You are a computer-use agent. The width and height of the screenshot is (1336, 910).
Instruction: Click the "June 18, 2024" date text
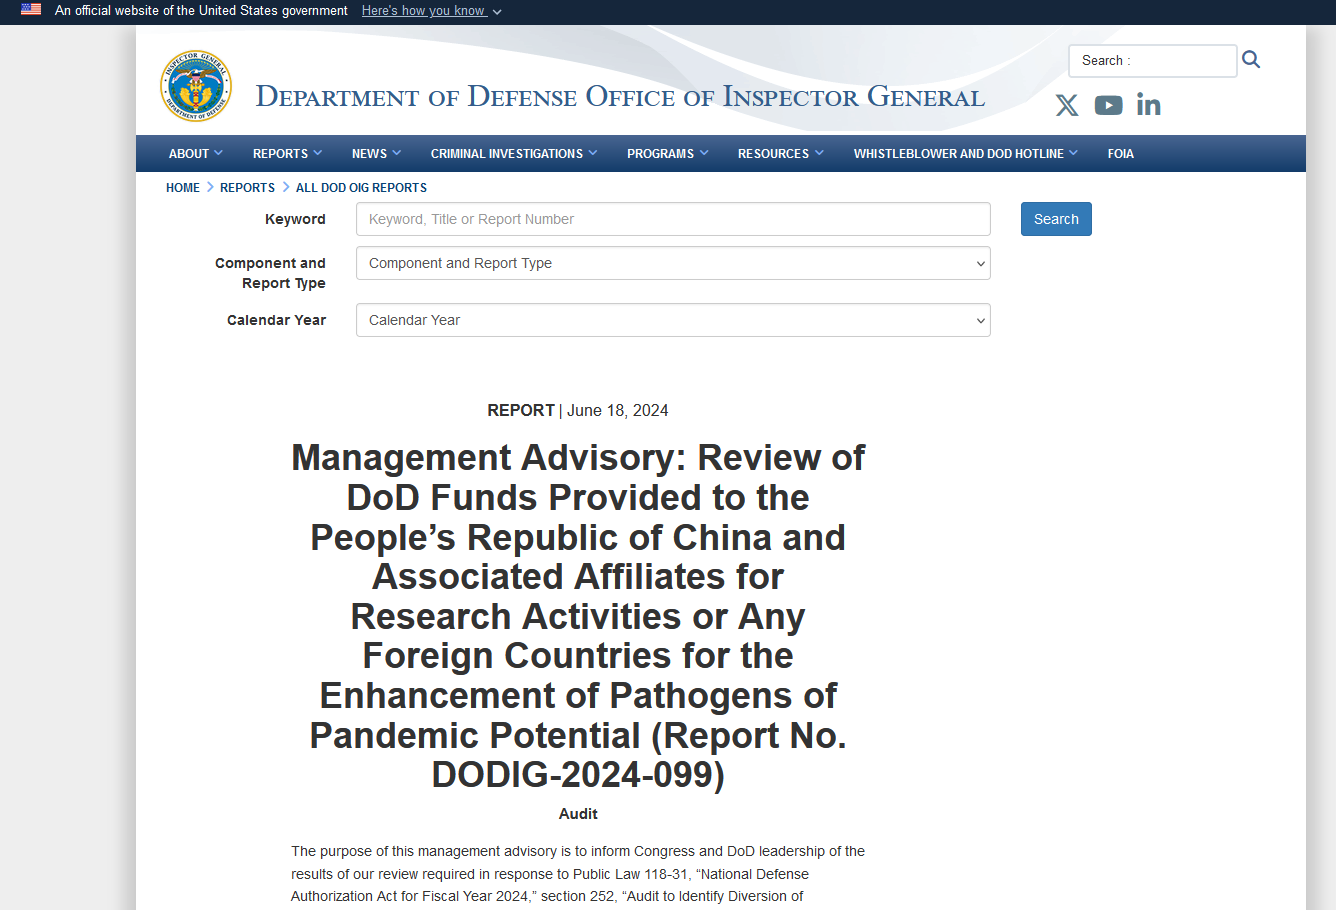617,410
